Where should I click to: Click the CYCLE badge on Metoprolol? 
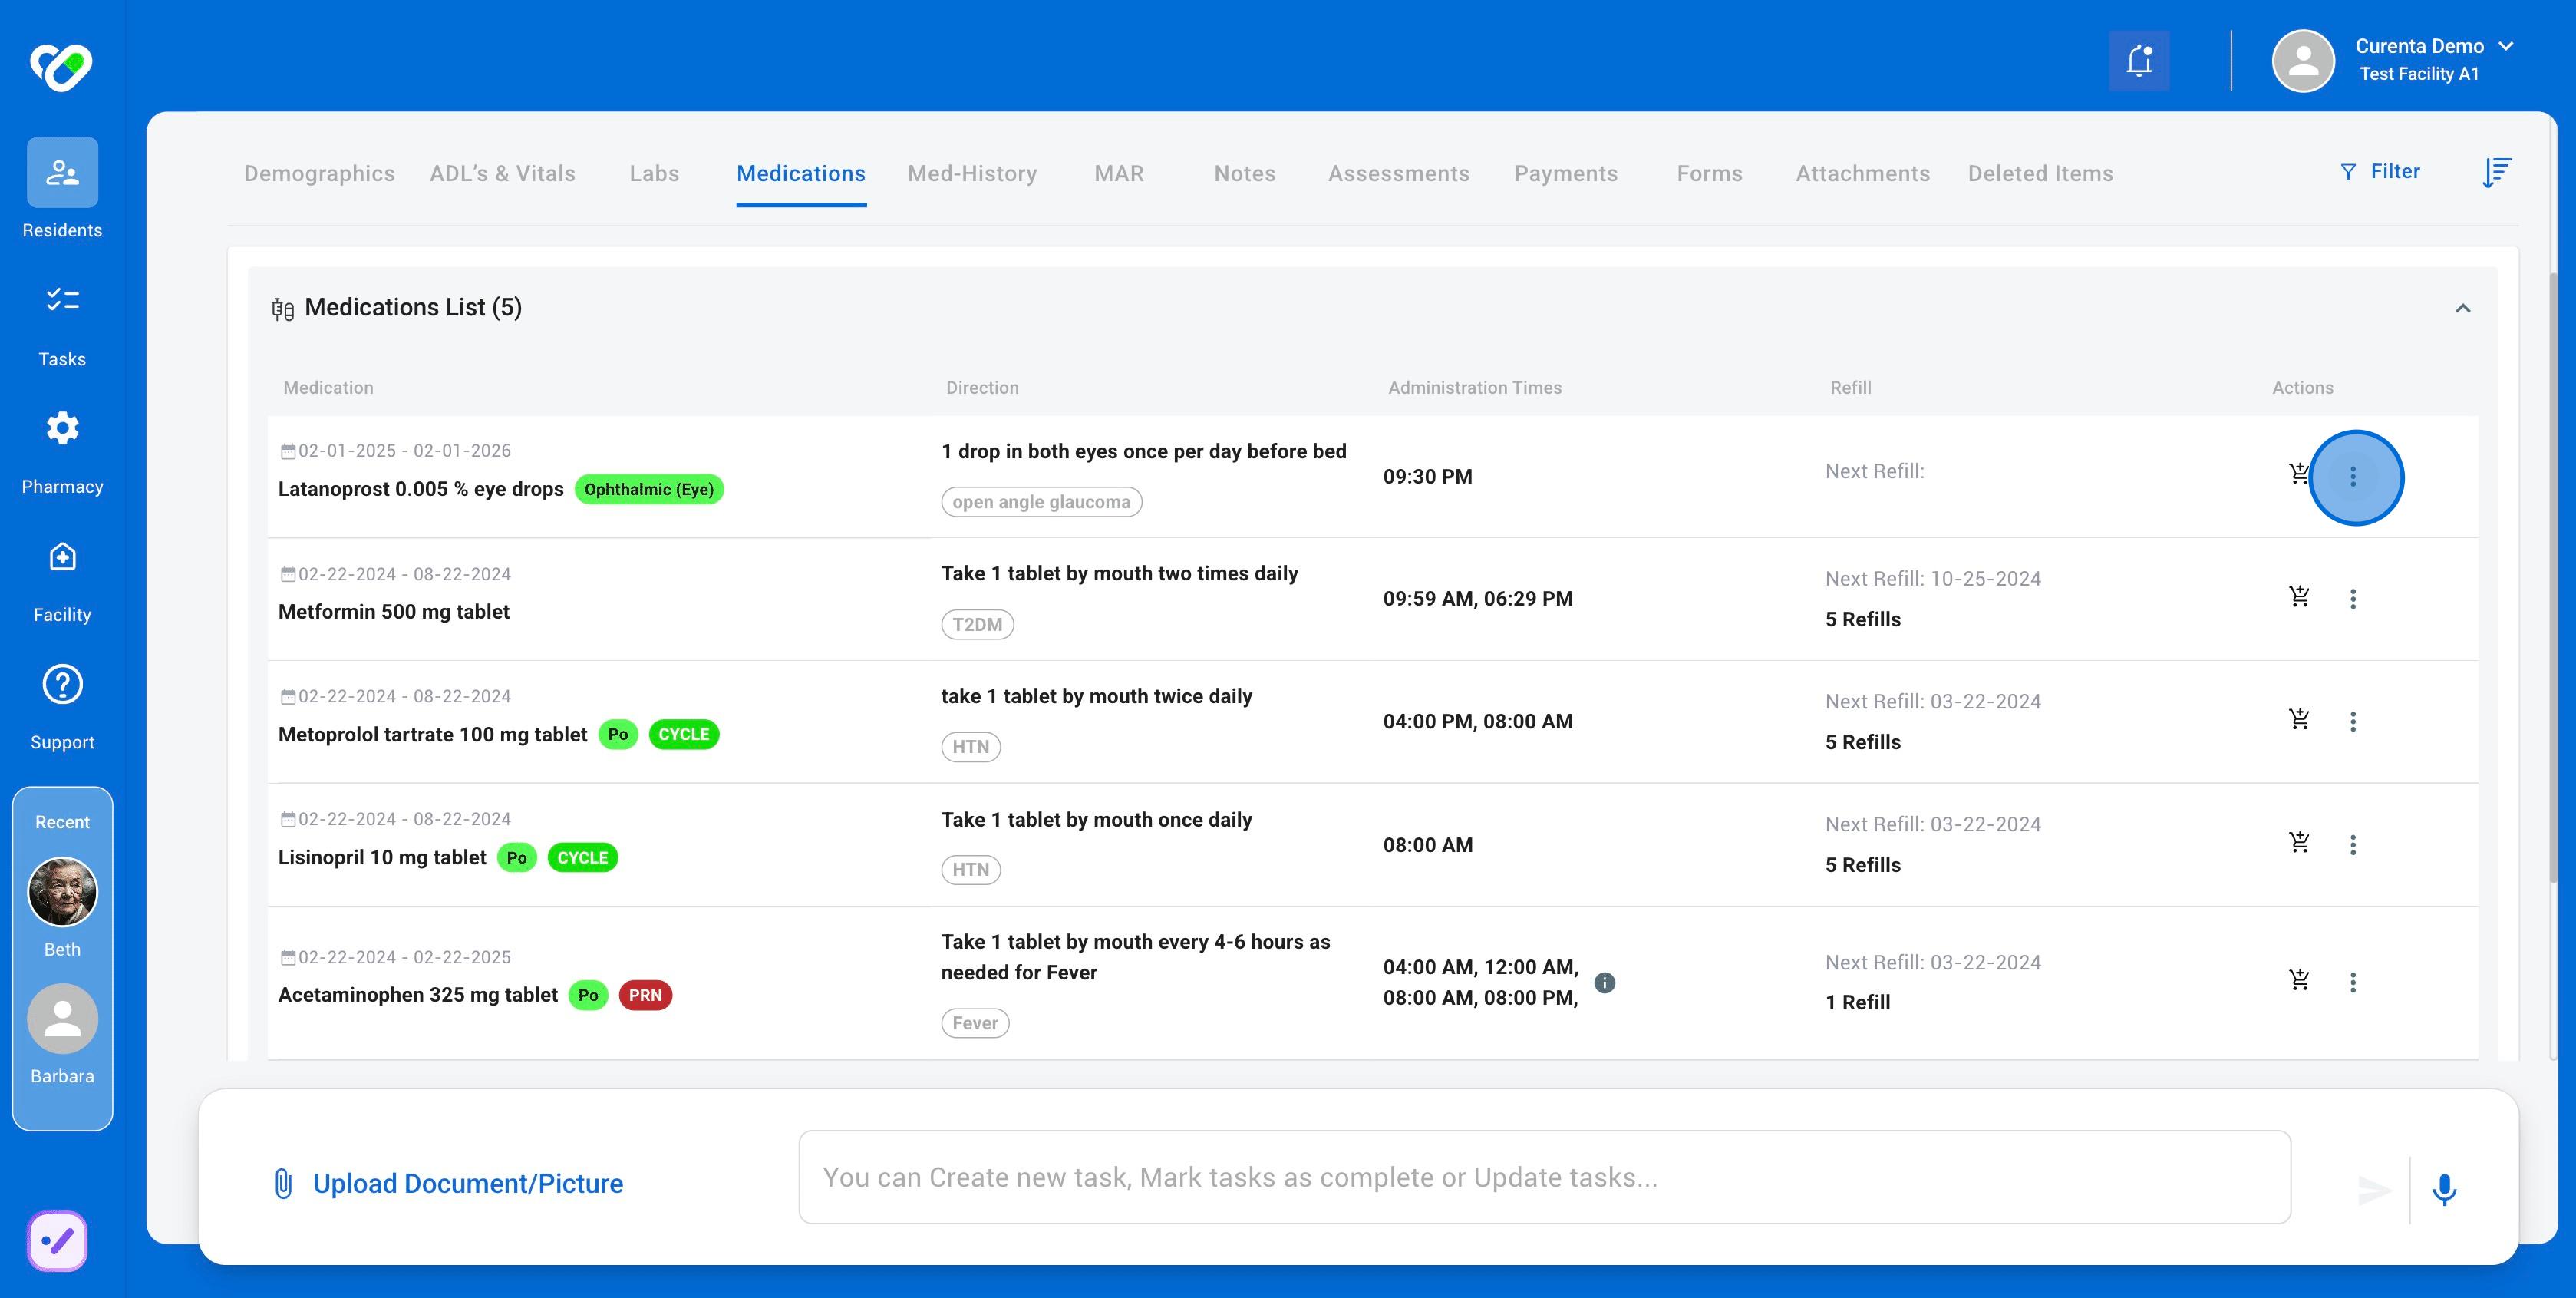684,735
